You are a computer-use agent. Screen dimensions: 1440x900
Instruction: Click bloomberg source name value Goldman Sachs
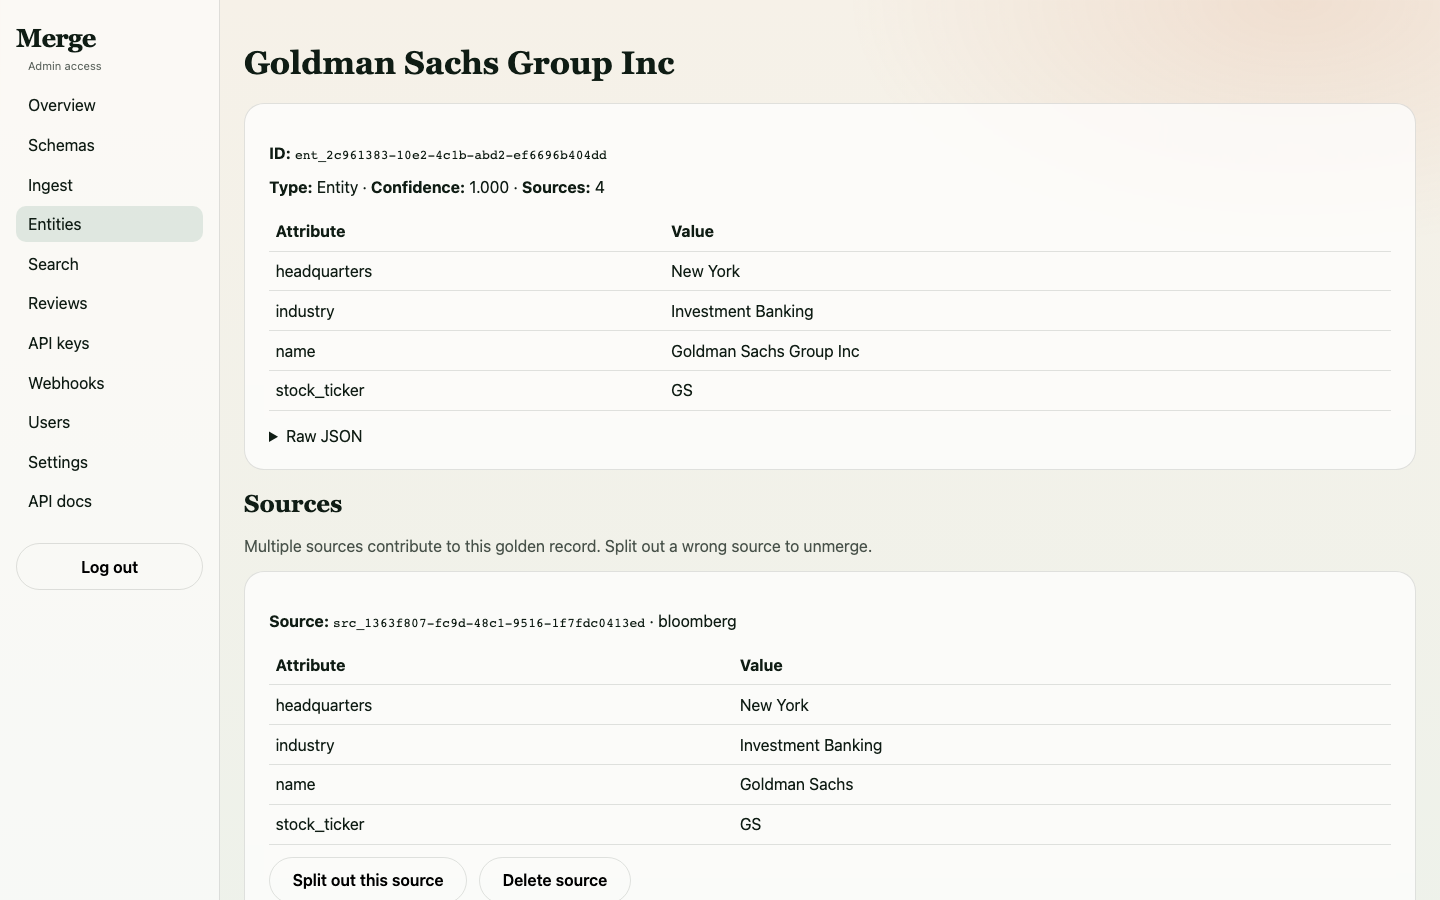(x=796, y=784)
